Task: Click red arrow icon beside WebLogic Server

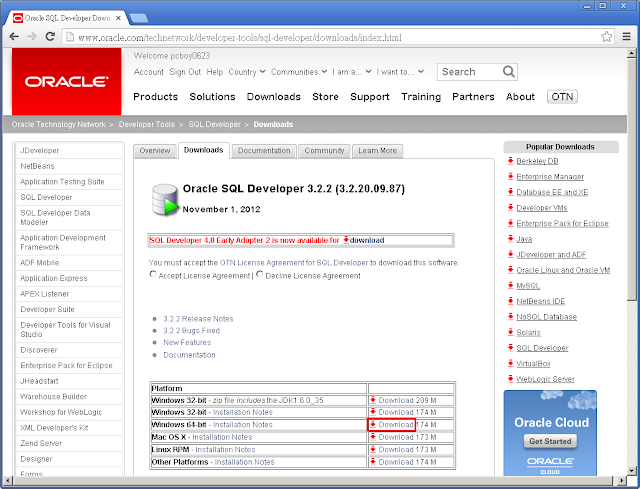Action: point(510,378)
